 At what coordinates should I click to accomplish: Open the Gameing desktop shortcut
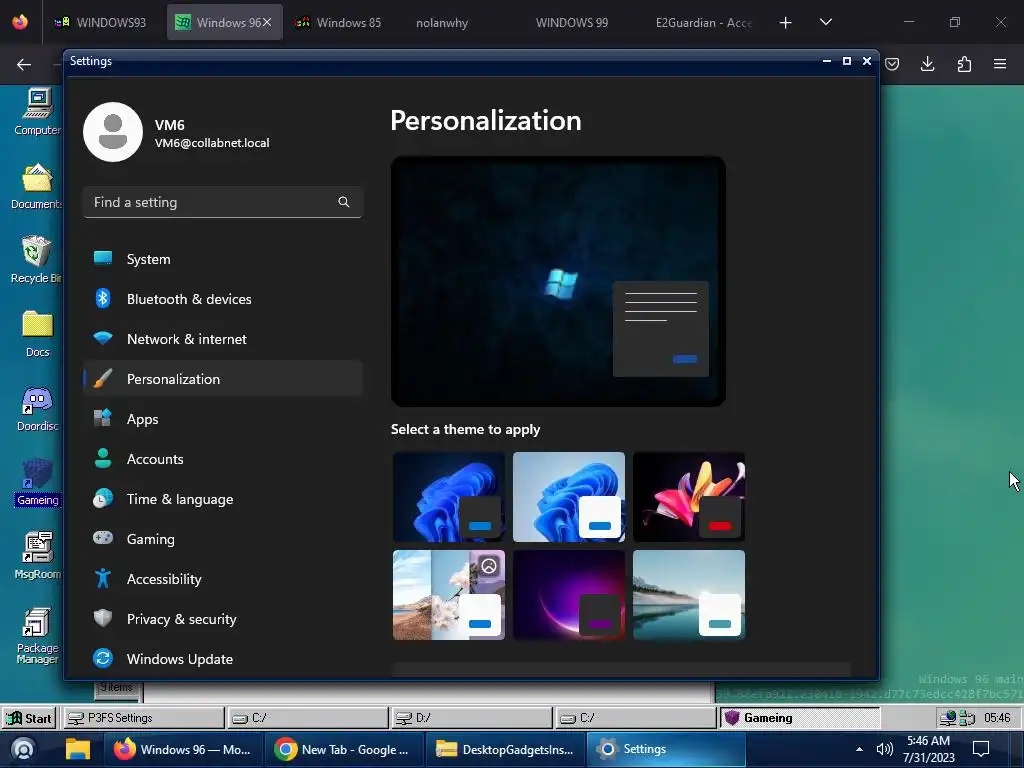pyautogui.click(x=37, y=483)
